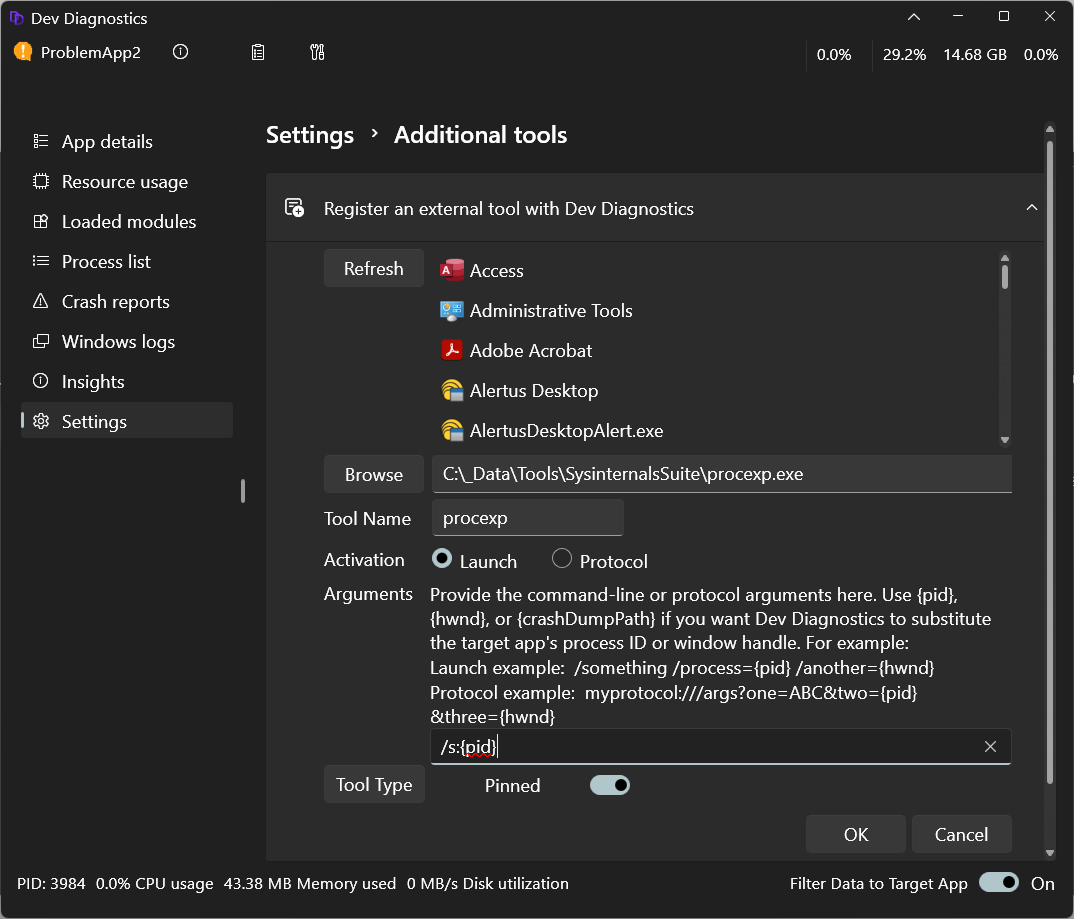Click the 29.2% usage value in top bar

pos(904,55)
